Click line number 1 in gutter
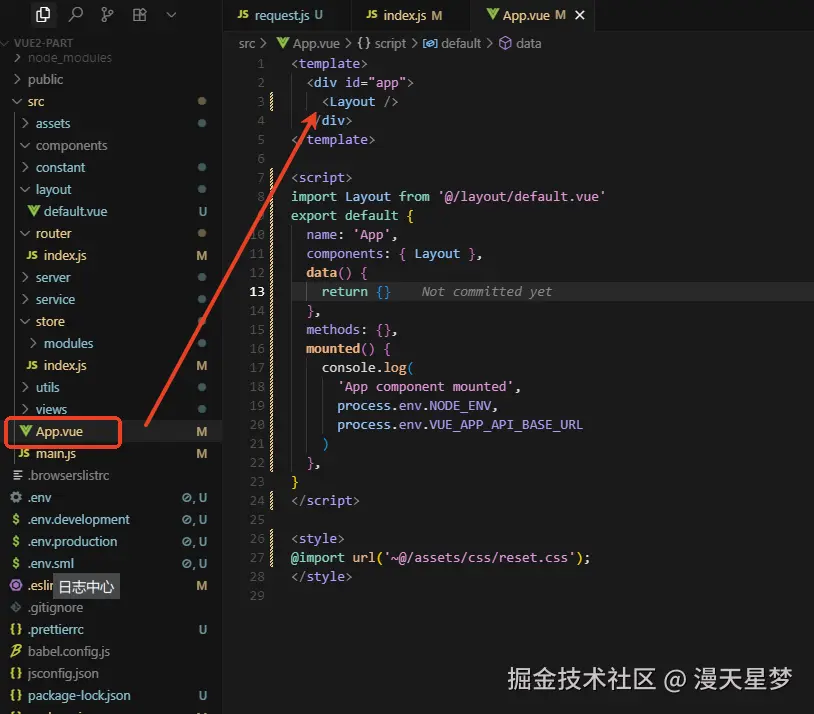 [261, 64]
